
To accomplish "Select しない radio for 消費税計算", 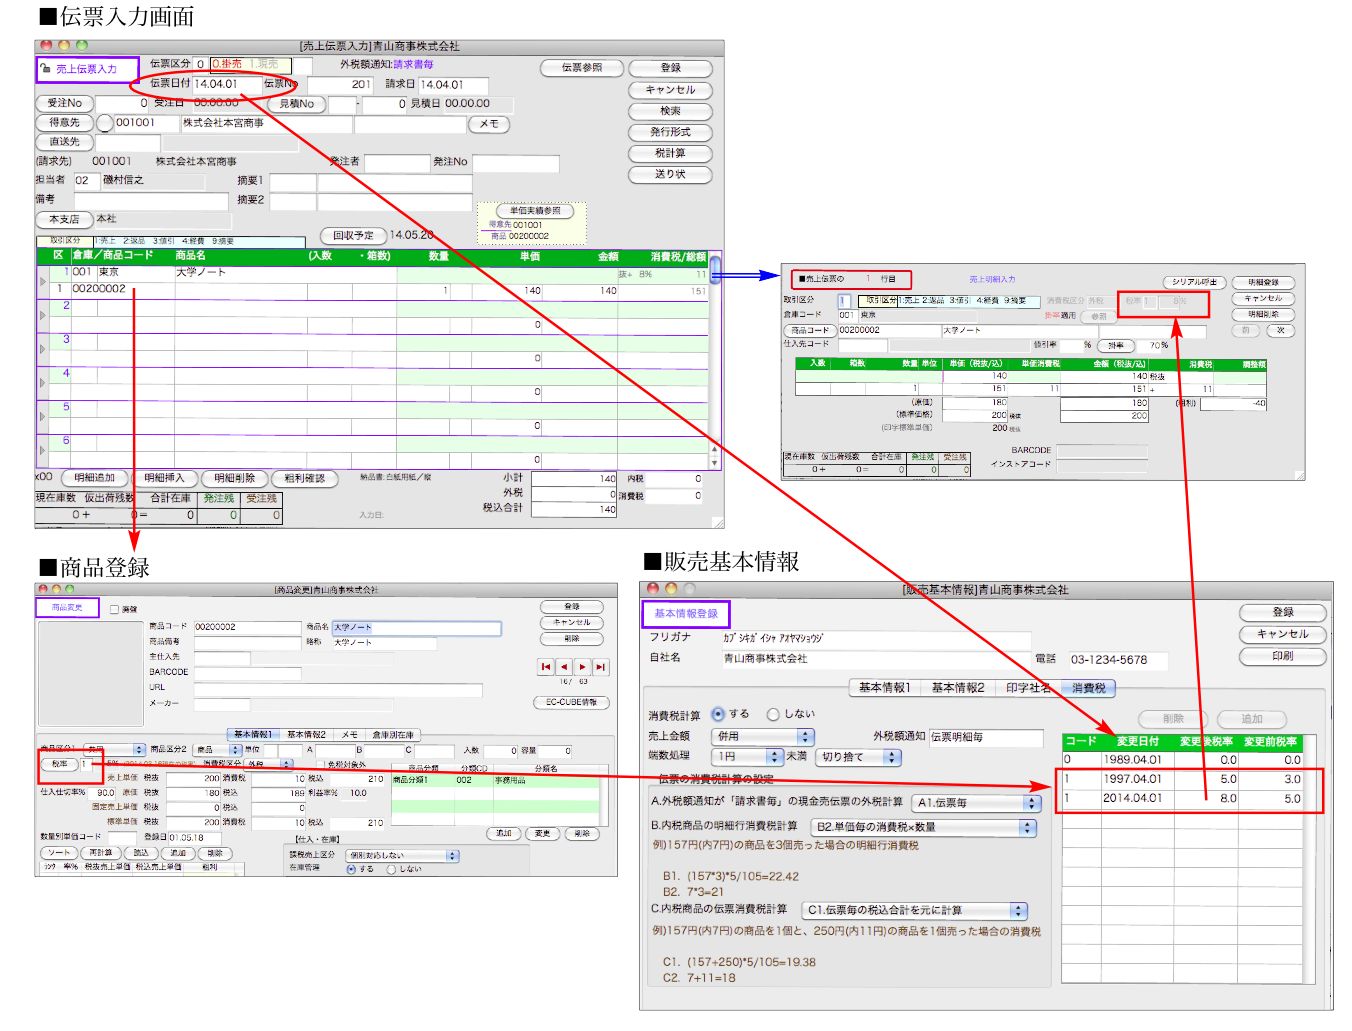I will (773, 714).
